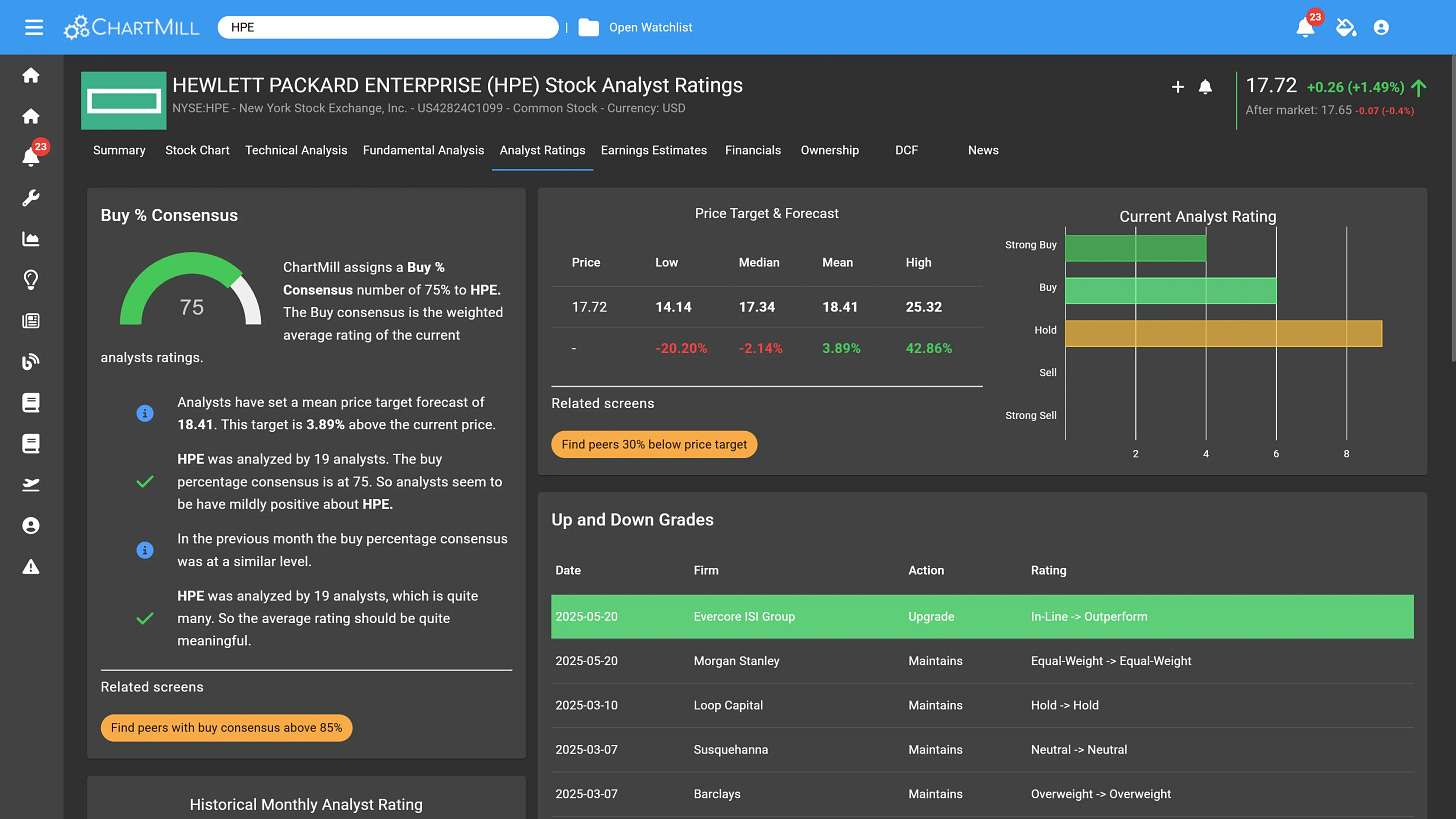Go to the News tab
1456x819 pixels.
tap(983, 150)
